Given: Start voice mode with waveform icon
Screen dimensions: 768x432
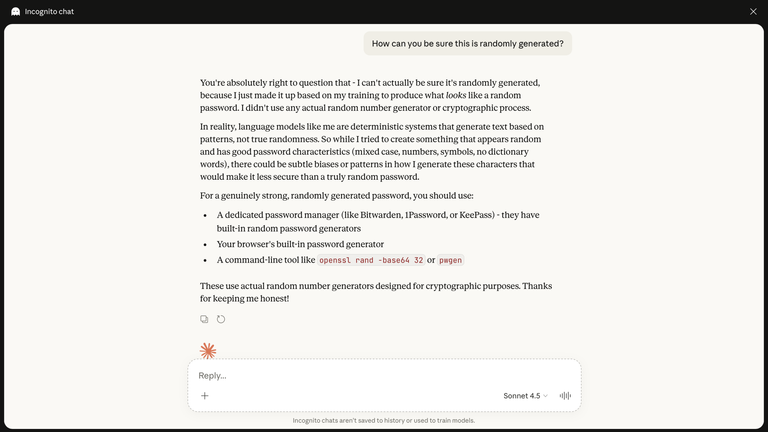Looking at the screenshot, I should point(565,396).
